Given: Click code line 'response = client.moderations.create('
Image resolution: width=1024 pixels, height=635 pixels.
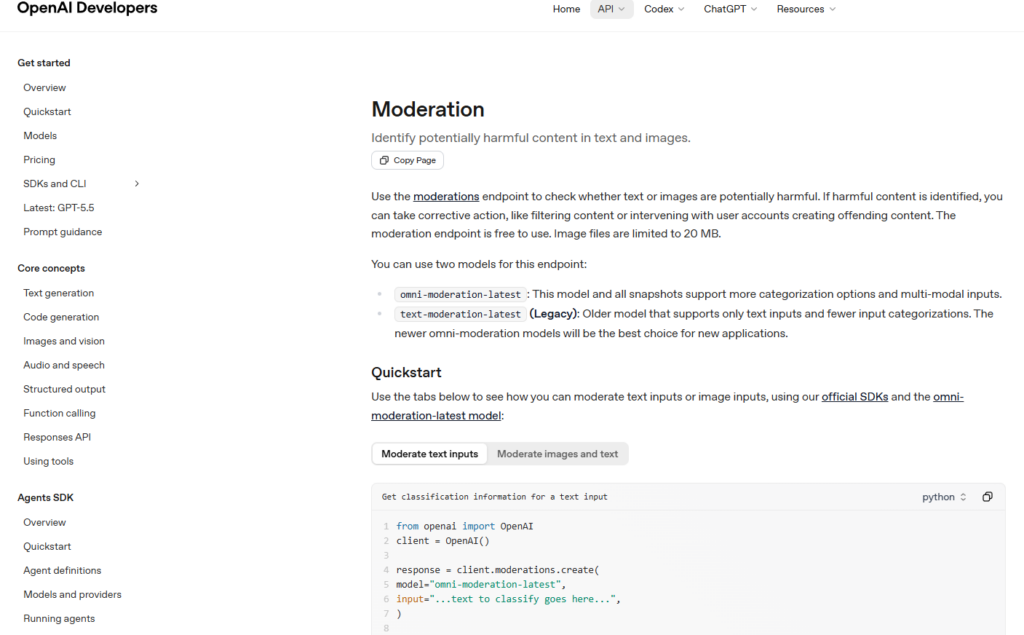Looking at the screenshot, I should point(498,570).
